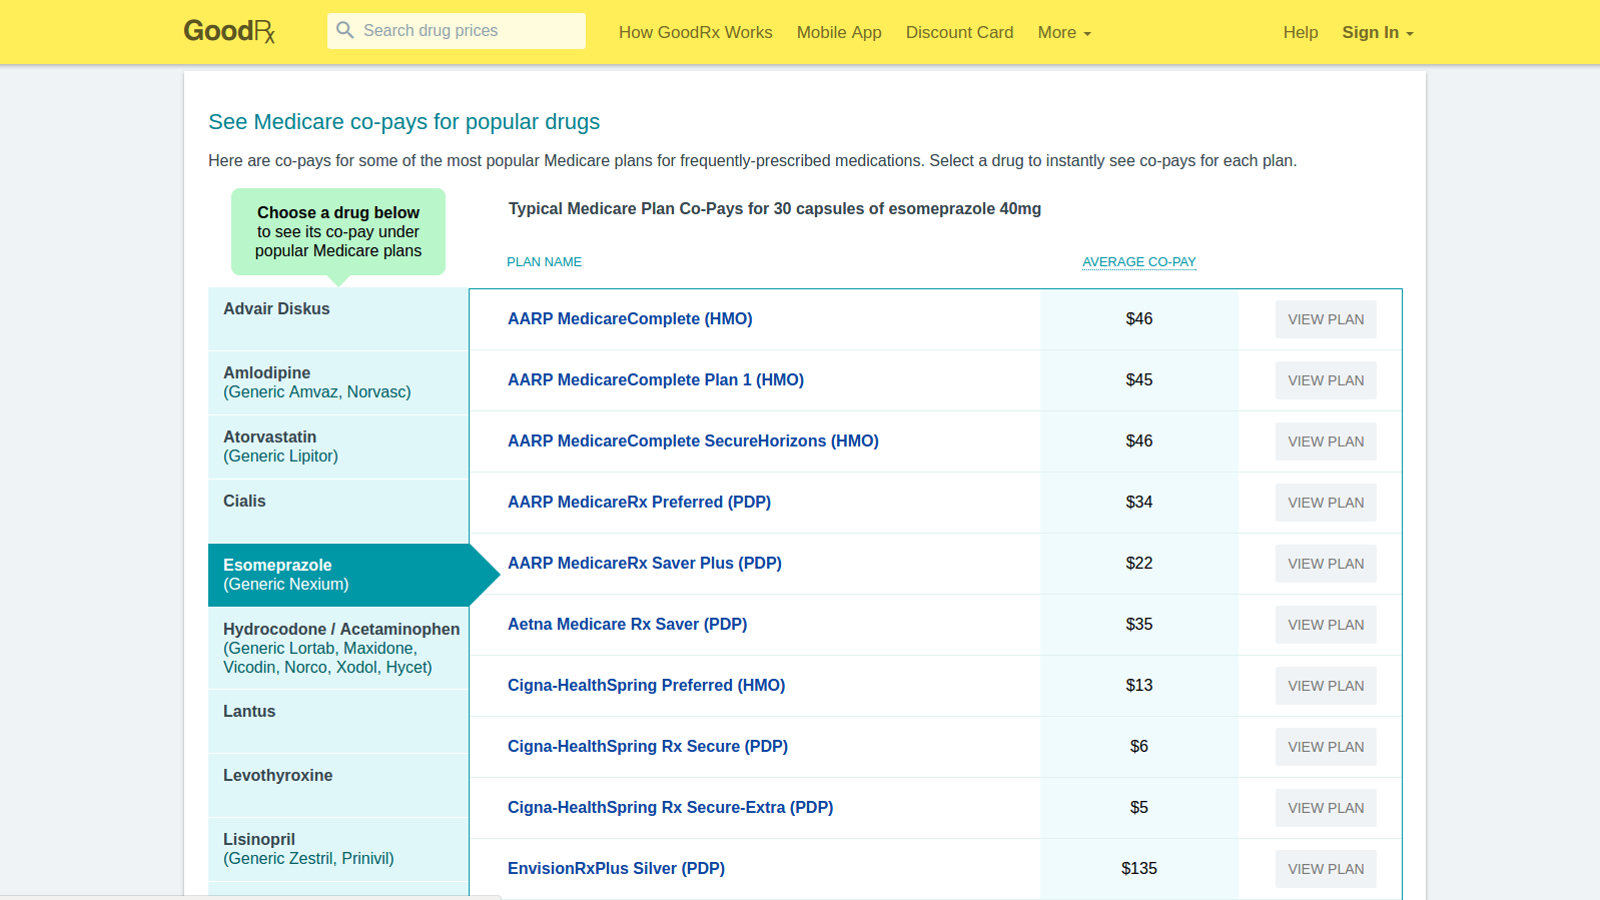
Task: Focus the Search drug prices field
Action: tap(456, 31)
